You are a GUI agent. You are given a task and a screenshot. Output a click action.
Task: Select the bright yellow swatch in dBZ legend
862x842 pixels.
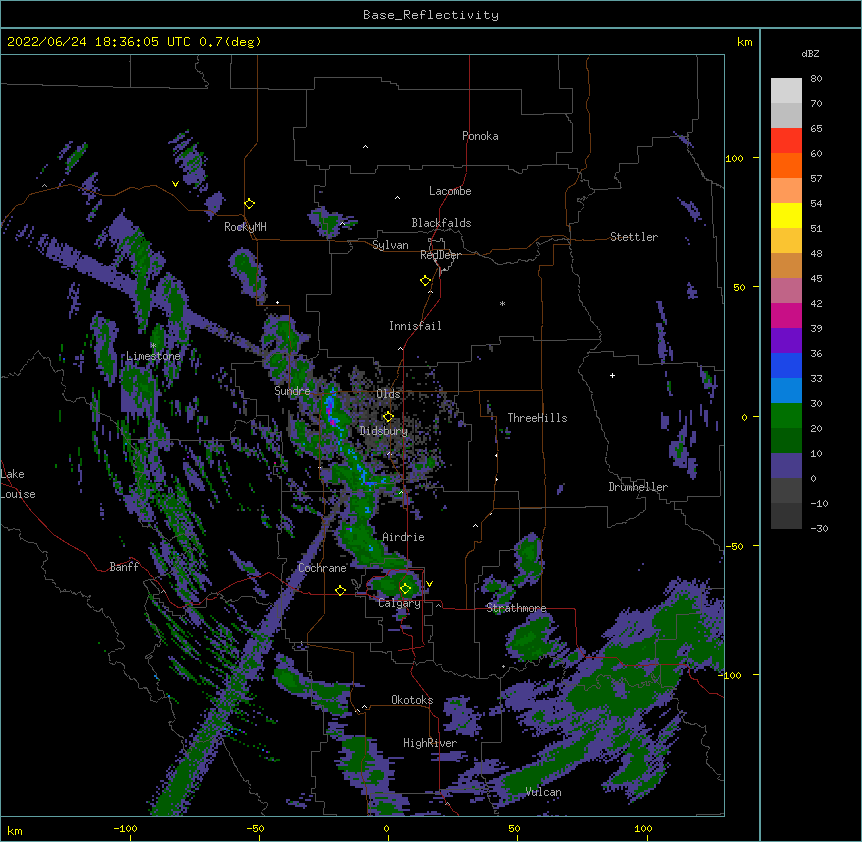pyautogui.click(x=786, y=215)
